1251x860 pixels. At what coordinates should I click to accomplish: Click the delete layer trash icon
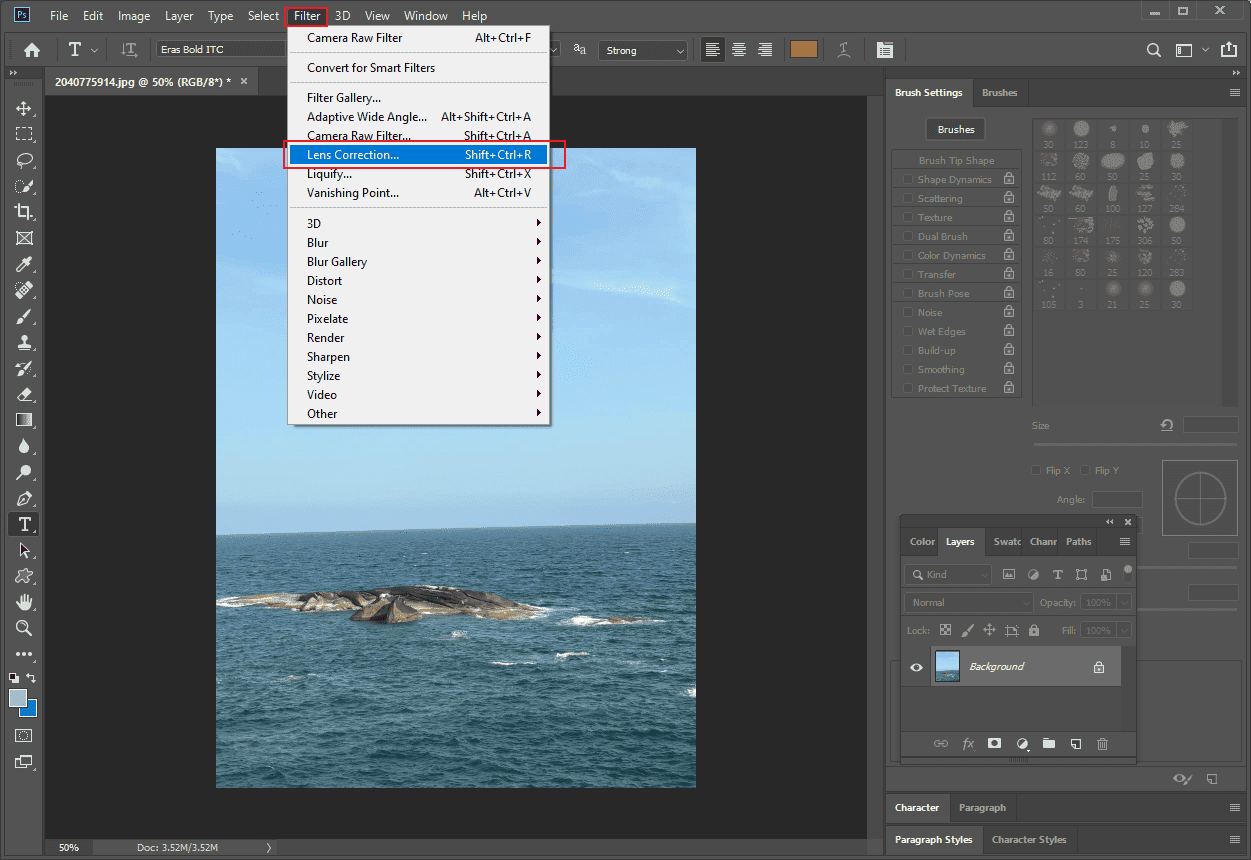(1104, 743)
